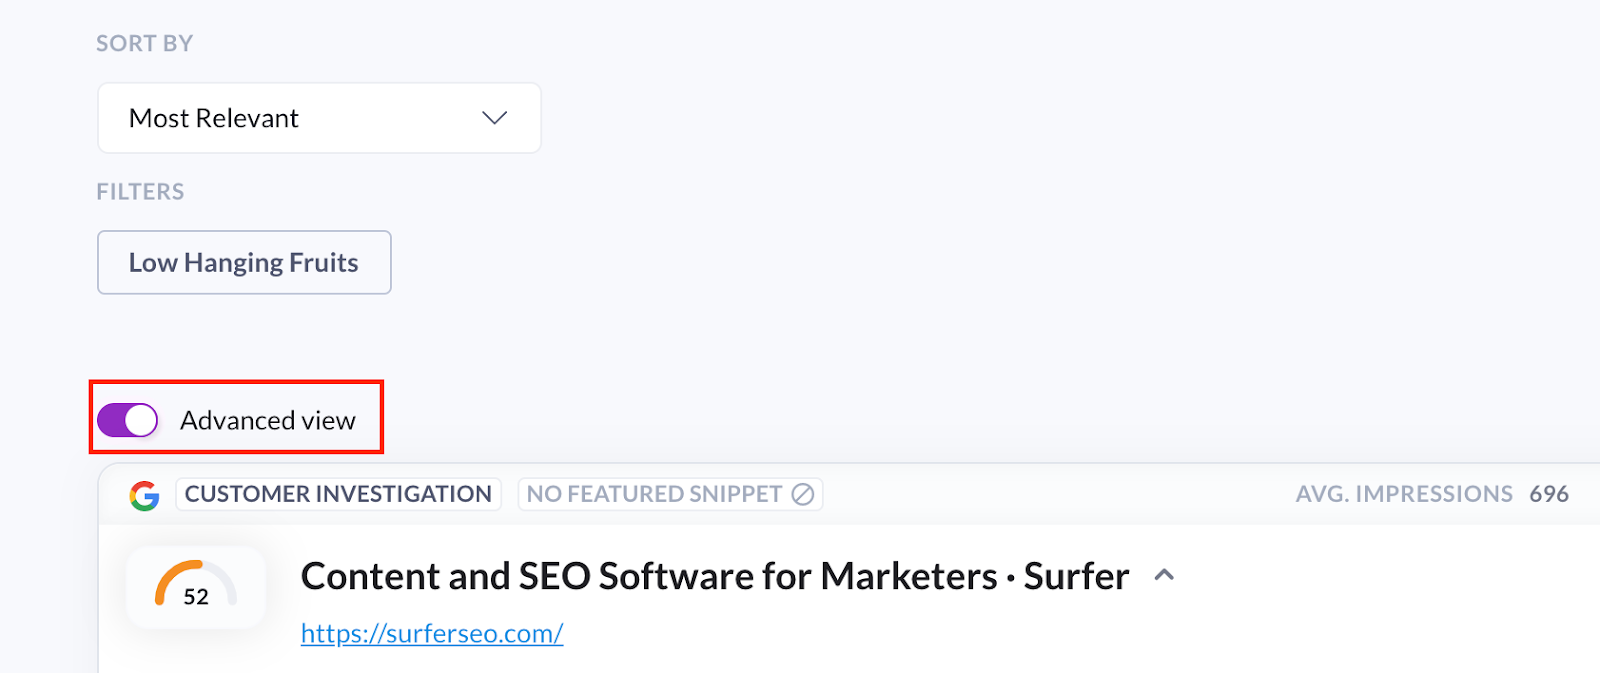
Task: Turn off the Advanced view switch
Action: (128, 421)
